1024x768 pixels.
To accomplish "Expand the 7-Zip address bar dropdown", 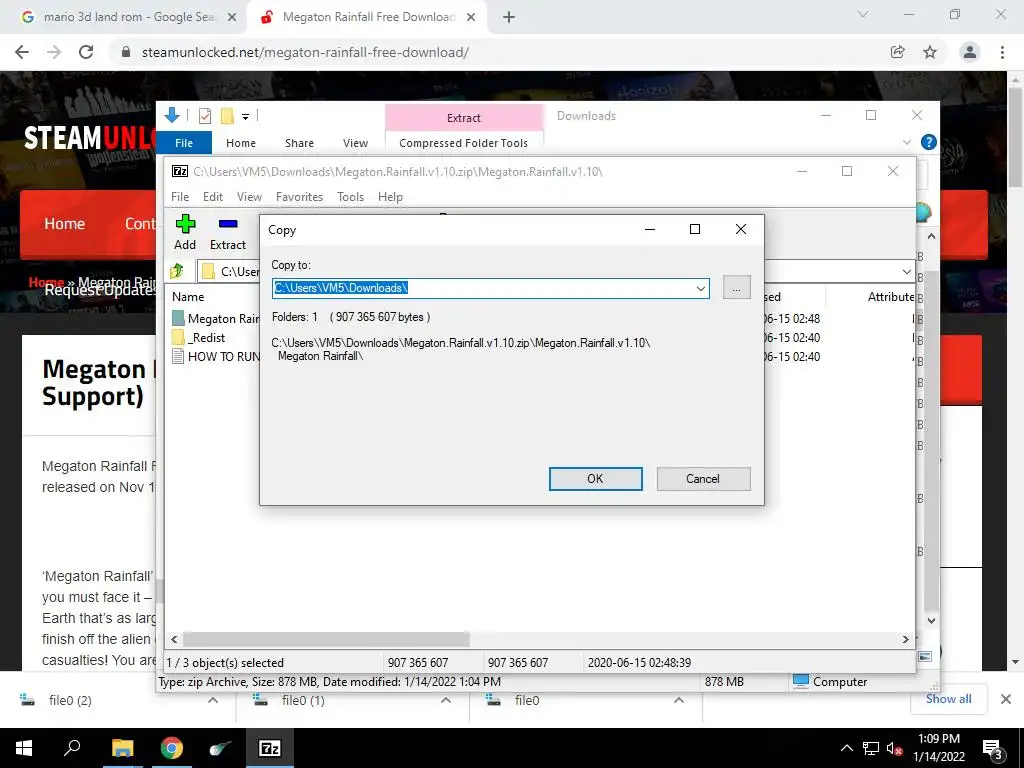I will [x=906, y=271].
